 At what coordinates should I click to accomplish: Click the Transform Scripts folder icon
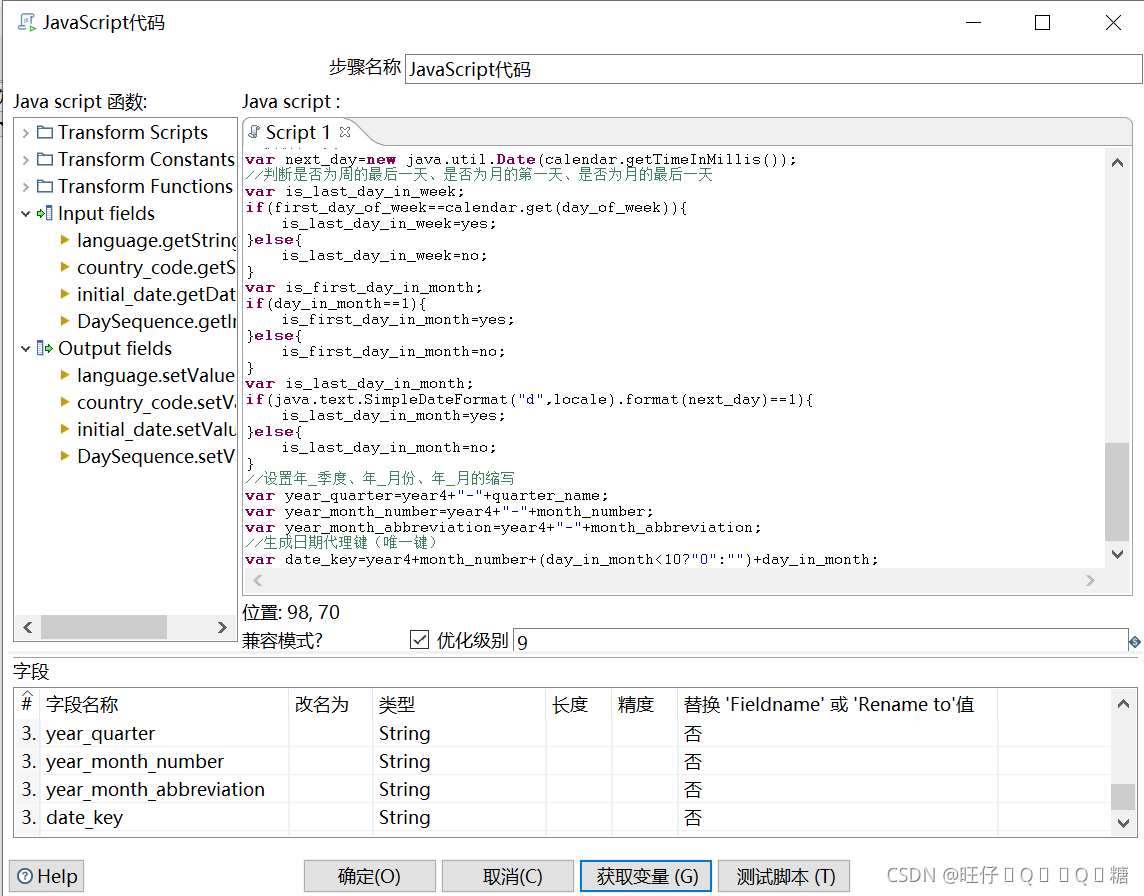(x=45, y=132)
